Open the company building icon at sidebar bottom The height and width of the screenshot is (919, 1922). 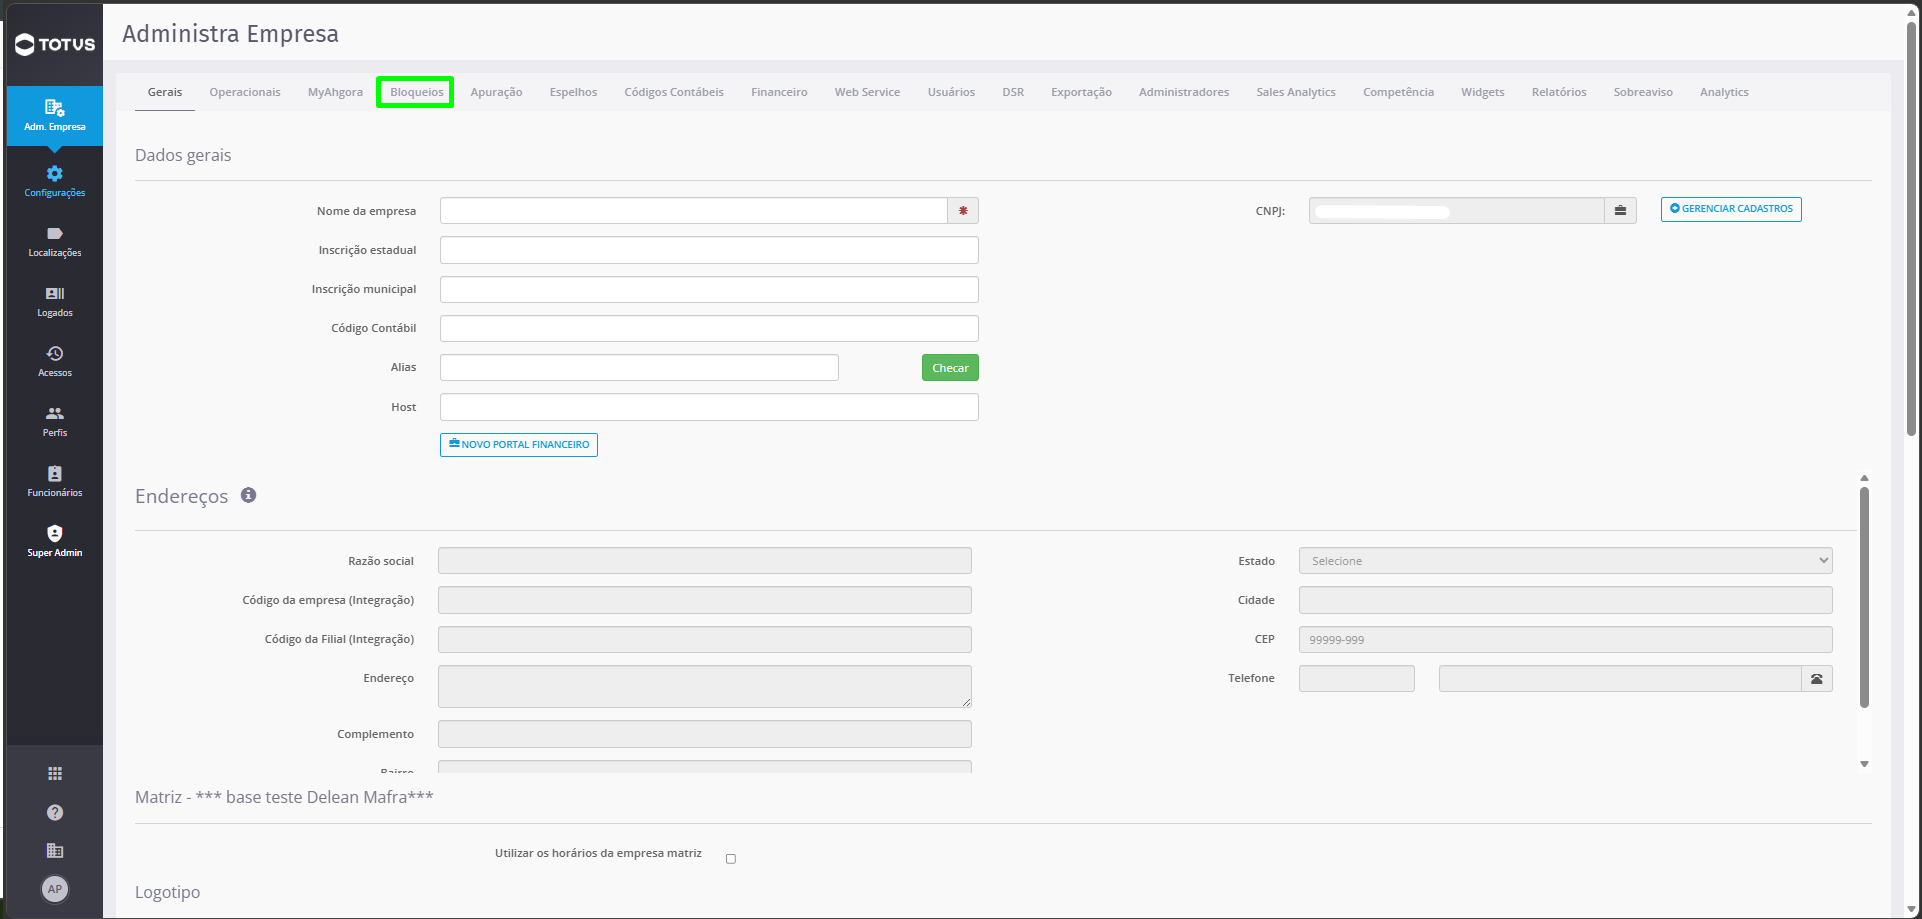pyautogui.click(x=55, y=850)
